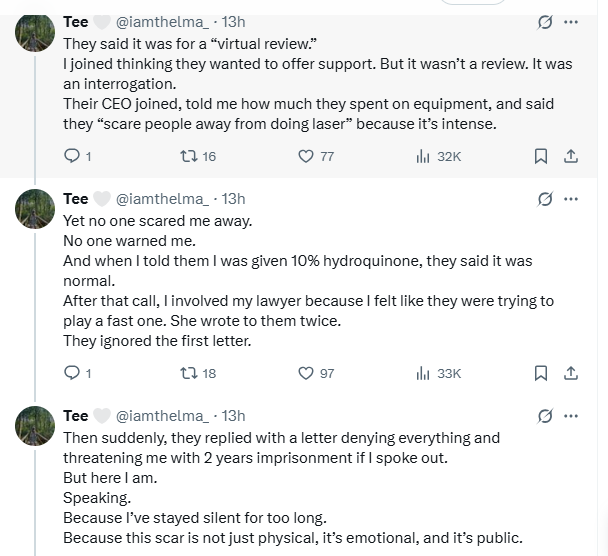This screenshot has width=608, height=556.
Task: Open Grok icon on third tweet
Action: tap(546, 416)
